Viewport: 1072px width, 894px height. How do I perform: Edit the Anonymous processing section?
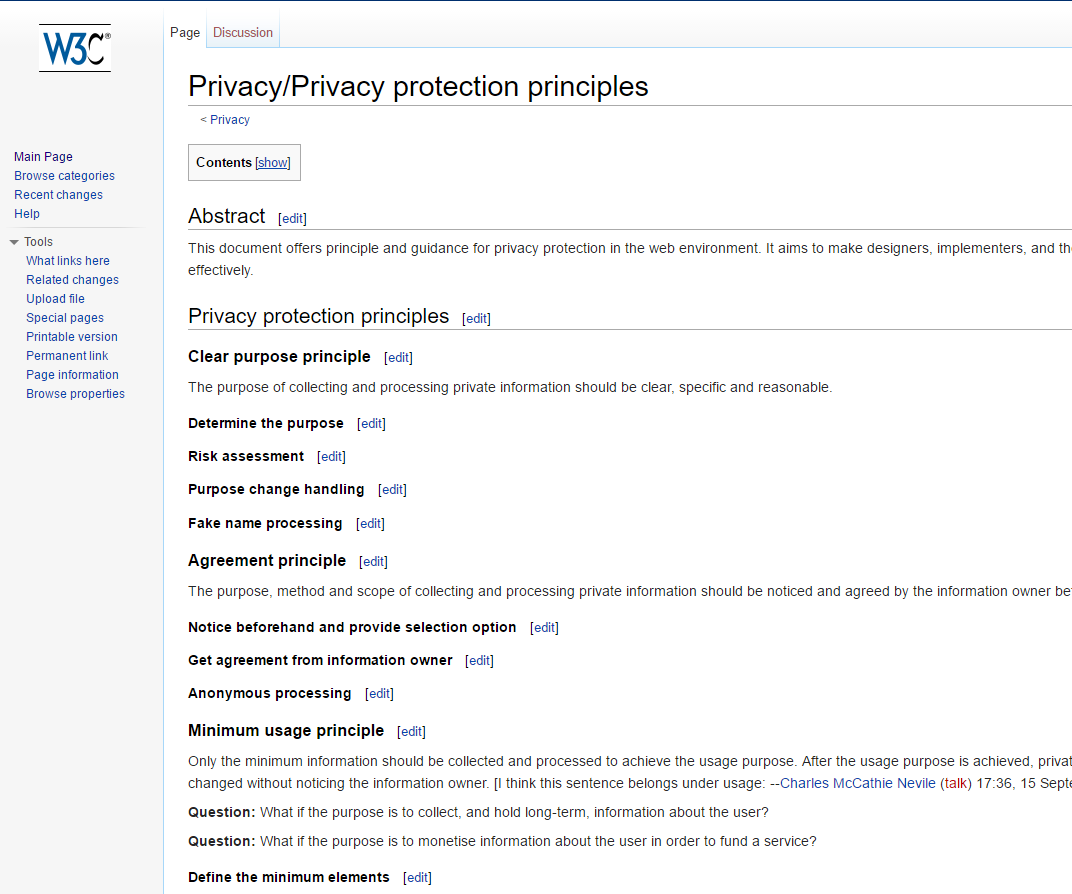tap(379, 694)
